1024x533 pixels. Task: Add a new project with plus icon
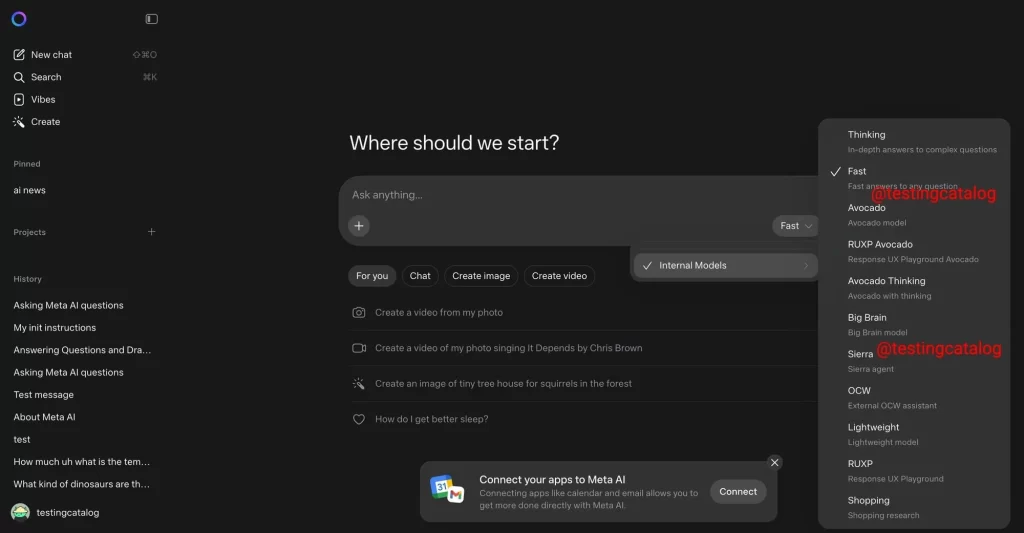click(152, 232)
